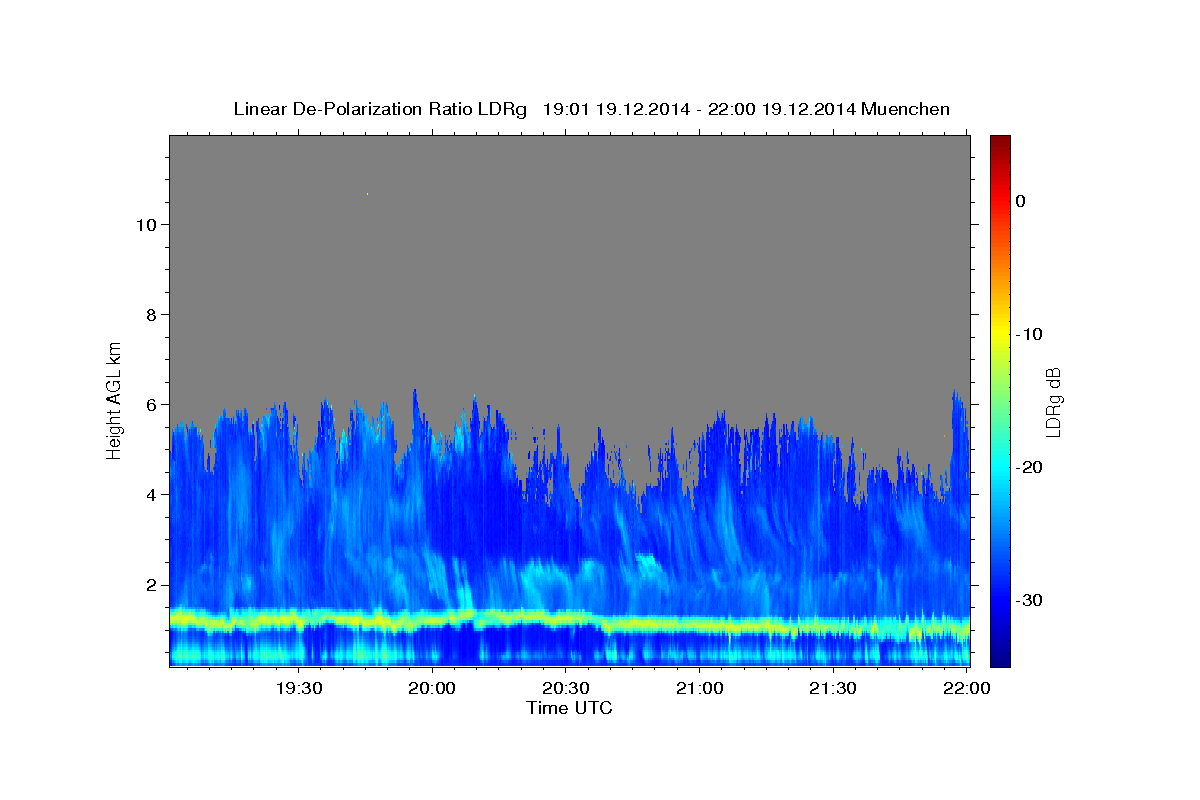Click the colorbar value 0

pos(1021,201)
